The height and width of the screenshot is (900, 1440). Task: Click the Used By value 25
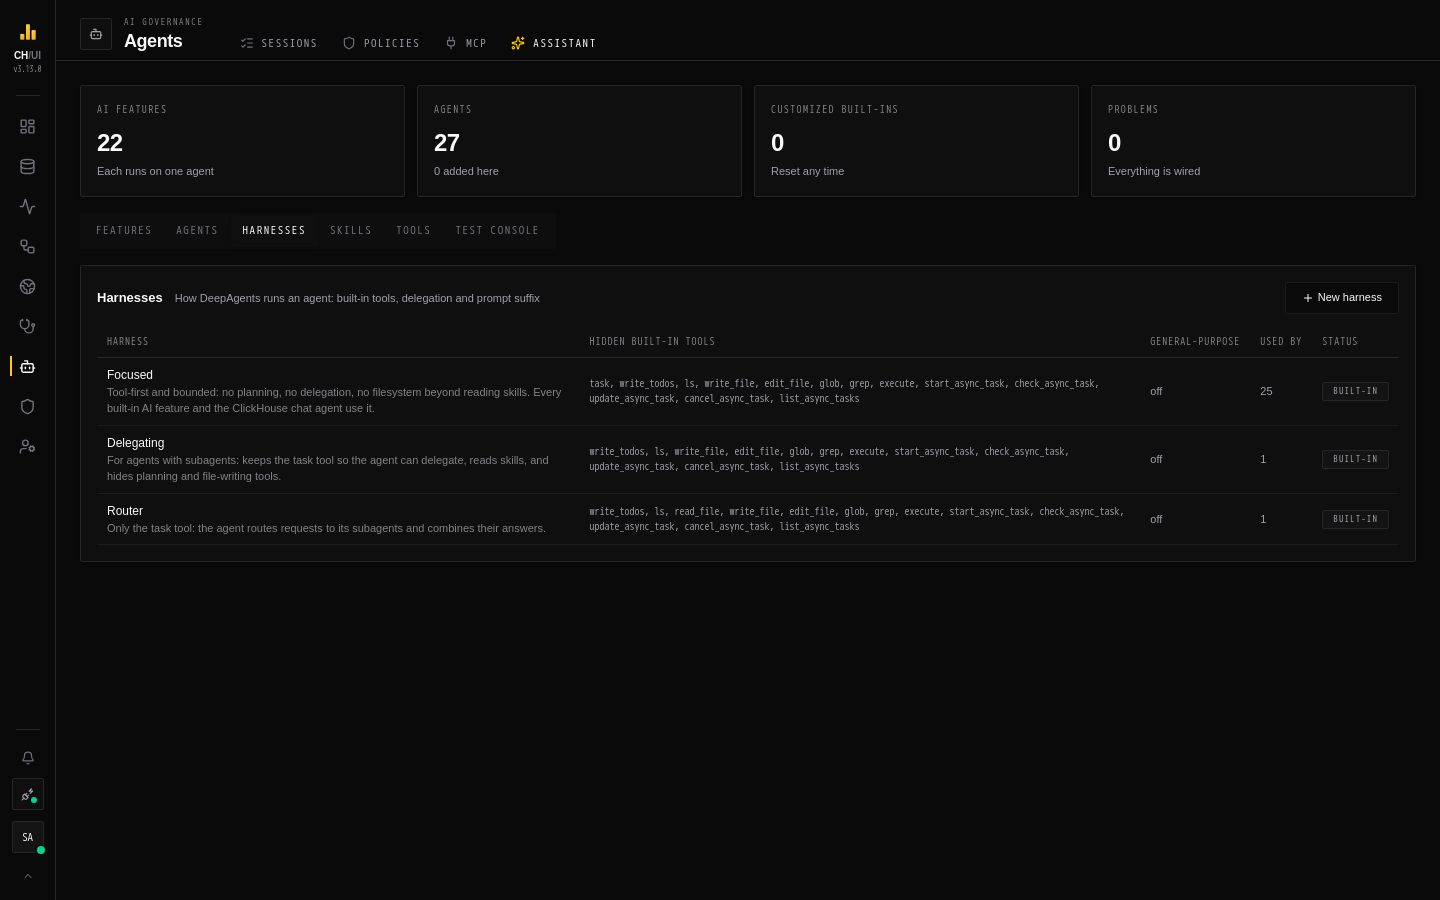(x=1266, y=391)
